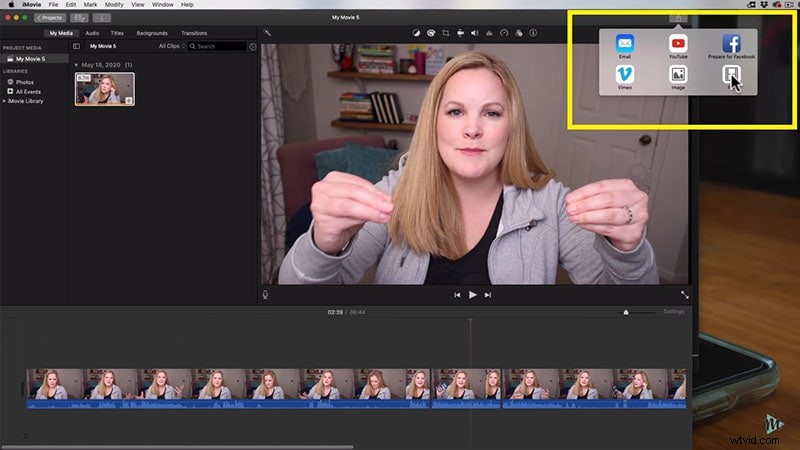The height and width of the screenshot is (450, 800).
Task: Export current frame as Image
Action: coord(678,75)
